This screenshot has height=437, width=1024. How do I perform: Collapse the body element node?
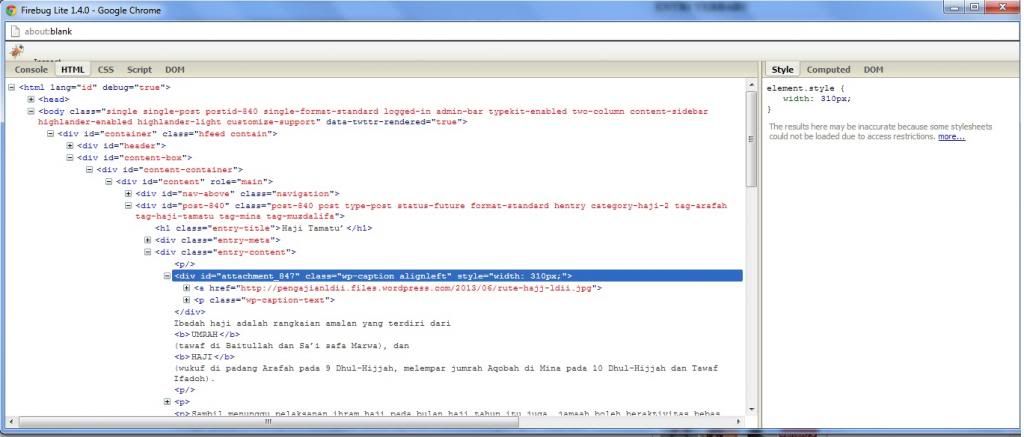click(x=32, y=111)
